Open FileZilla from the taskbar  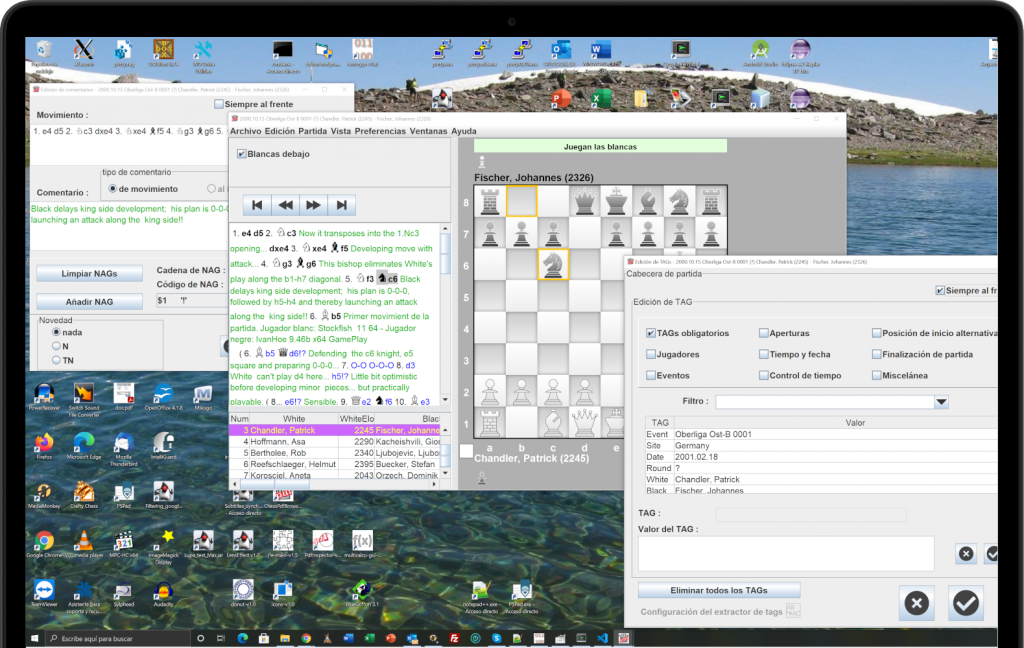tap(454, 638)
